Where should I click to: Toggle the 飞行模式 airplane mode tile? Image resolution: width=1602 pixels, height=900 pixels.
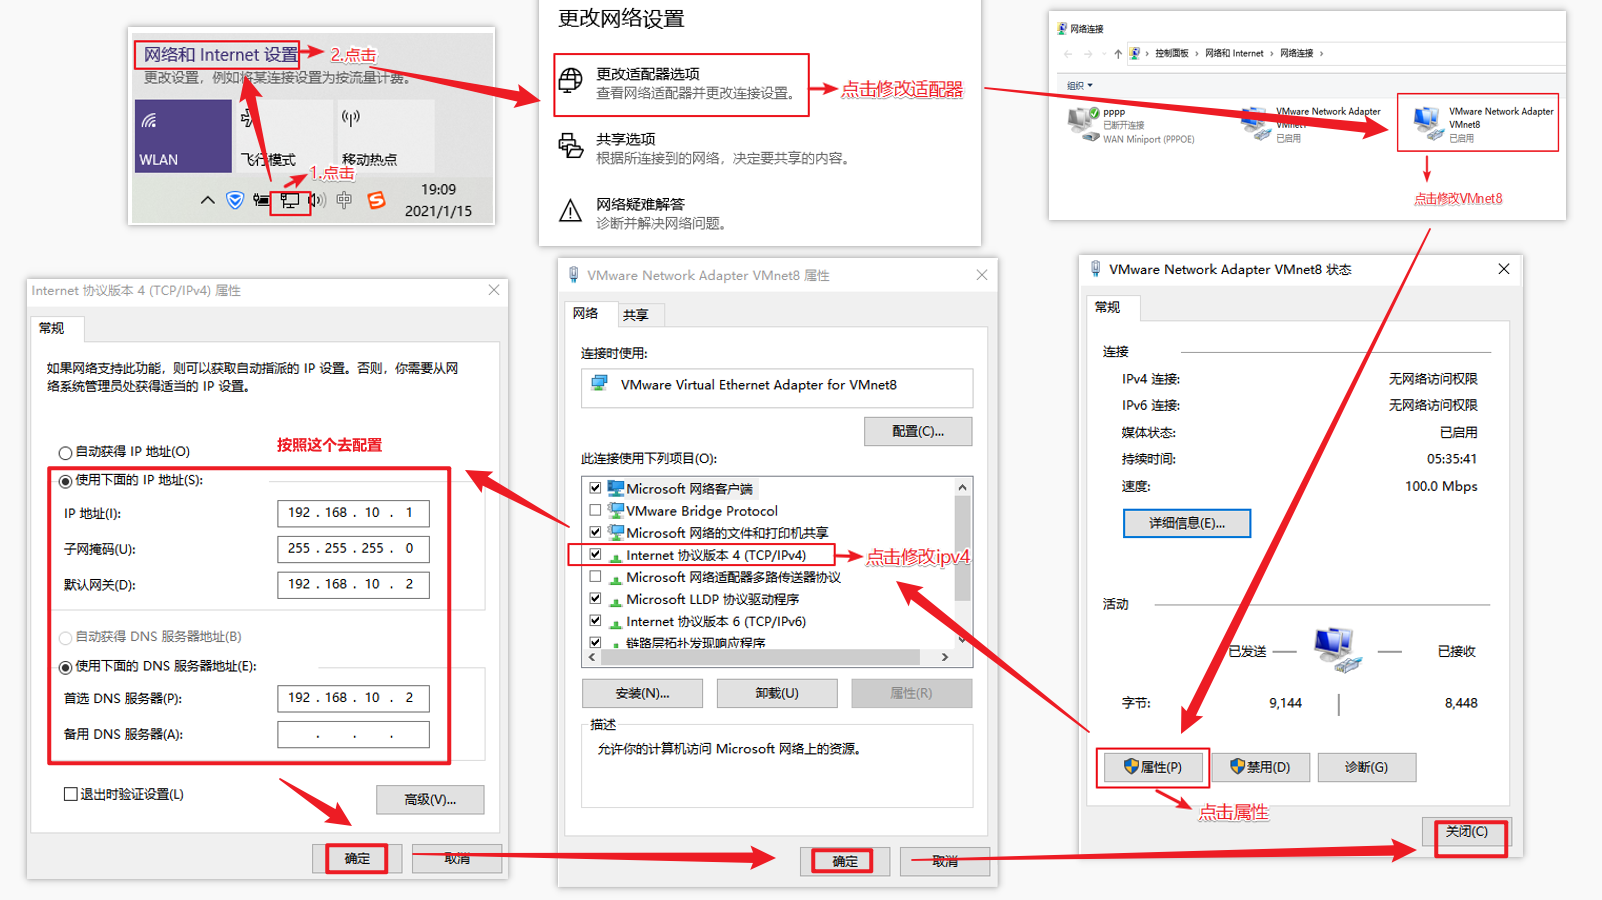point(283,135)
